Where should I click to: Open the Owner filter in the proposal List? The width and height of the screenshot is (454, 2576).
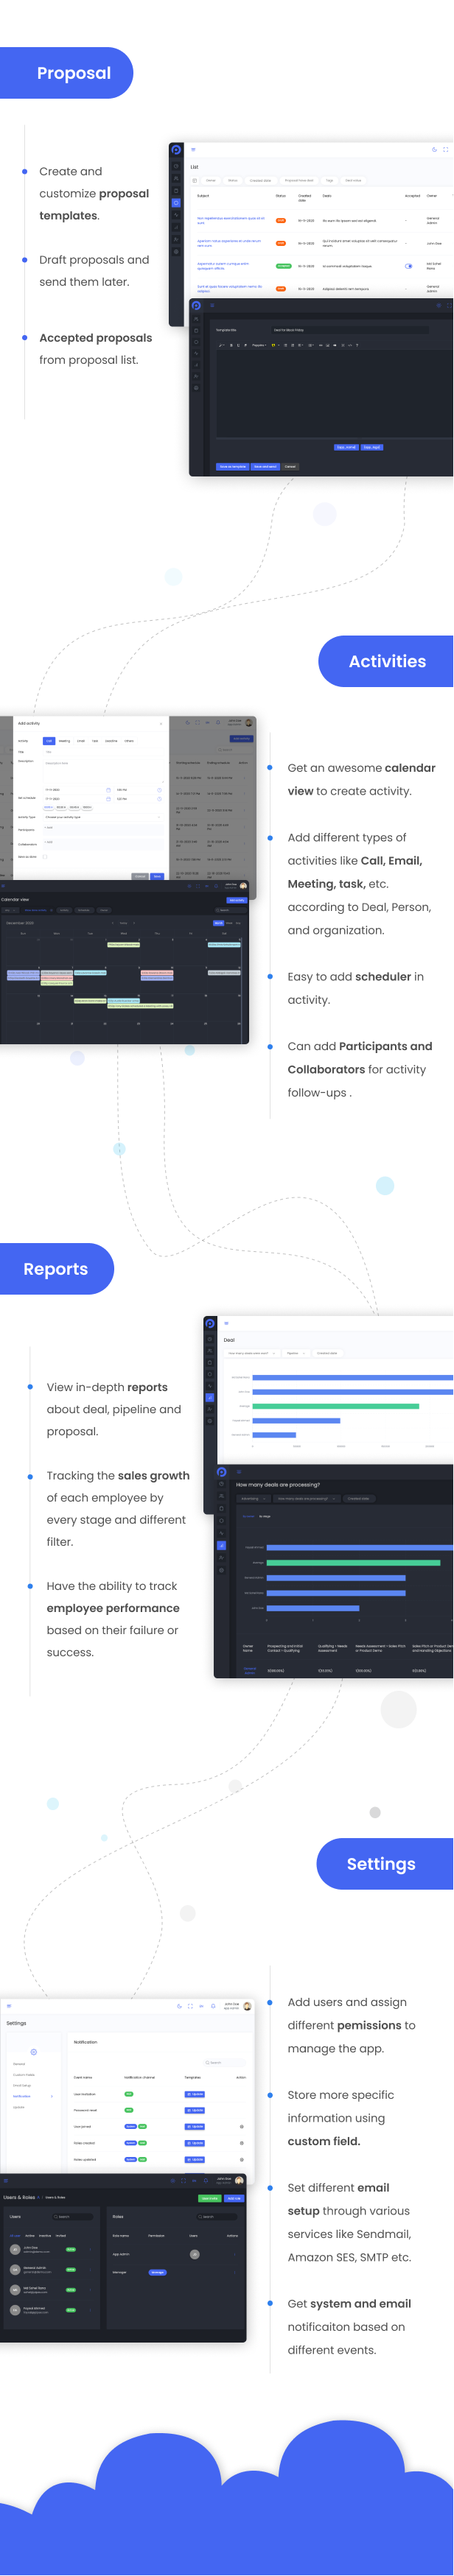coord(211,180)
